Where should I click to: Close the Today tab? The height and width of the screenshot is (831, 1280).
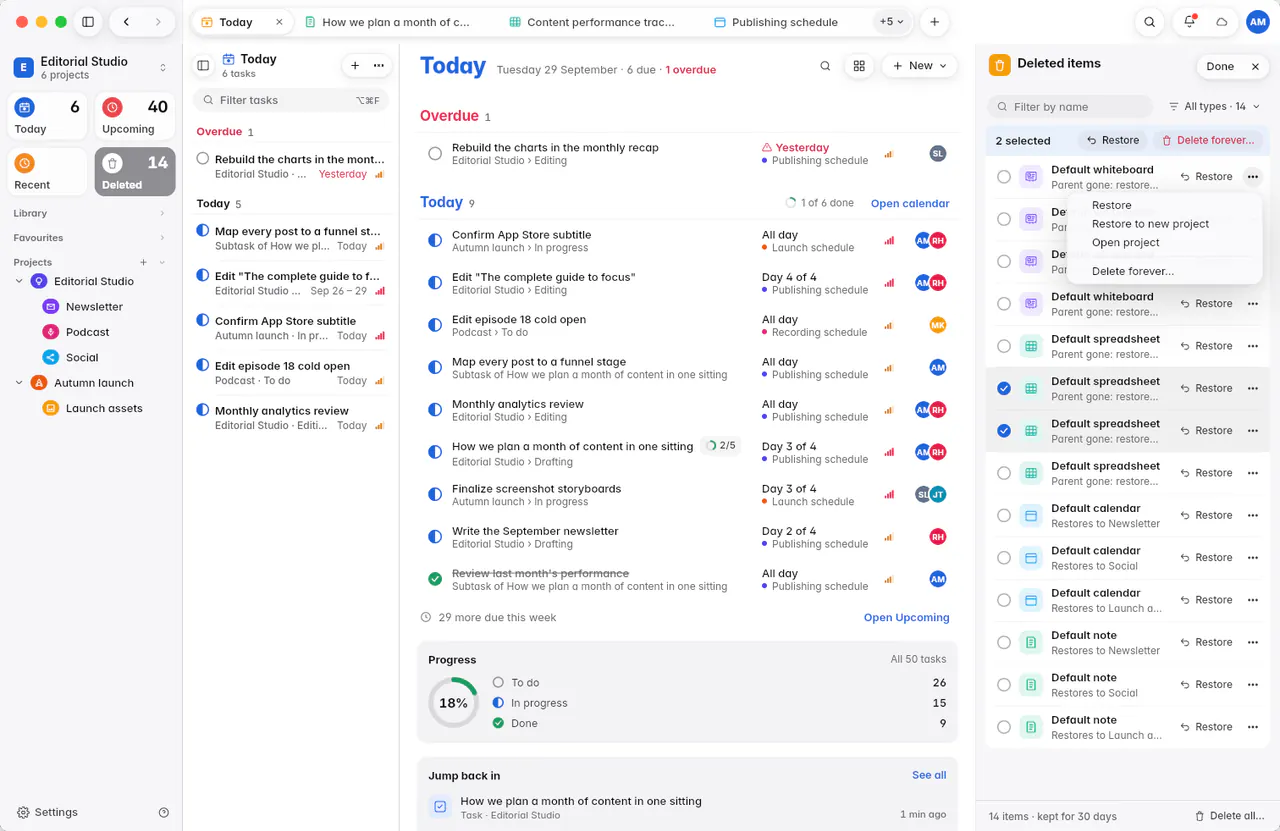(x=279, y=22)
